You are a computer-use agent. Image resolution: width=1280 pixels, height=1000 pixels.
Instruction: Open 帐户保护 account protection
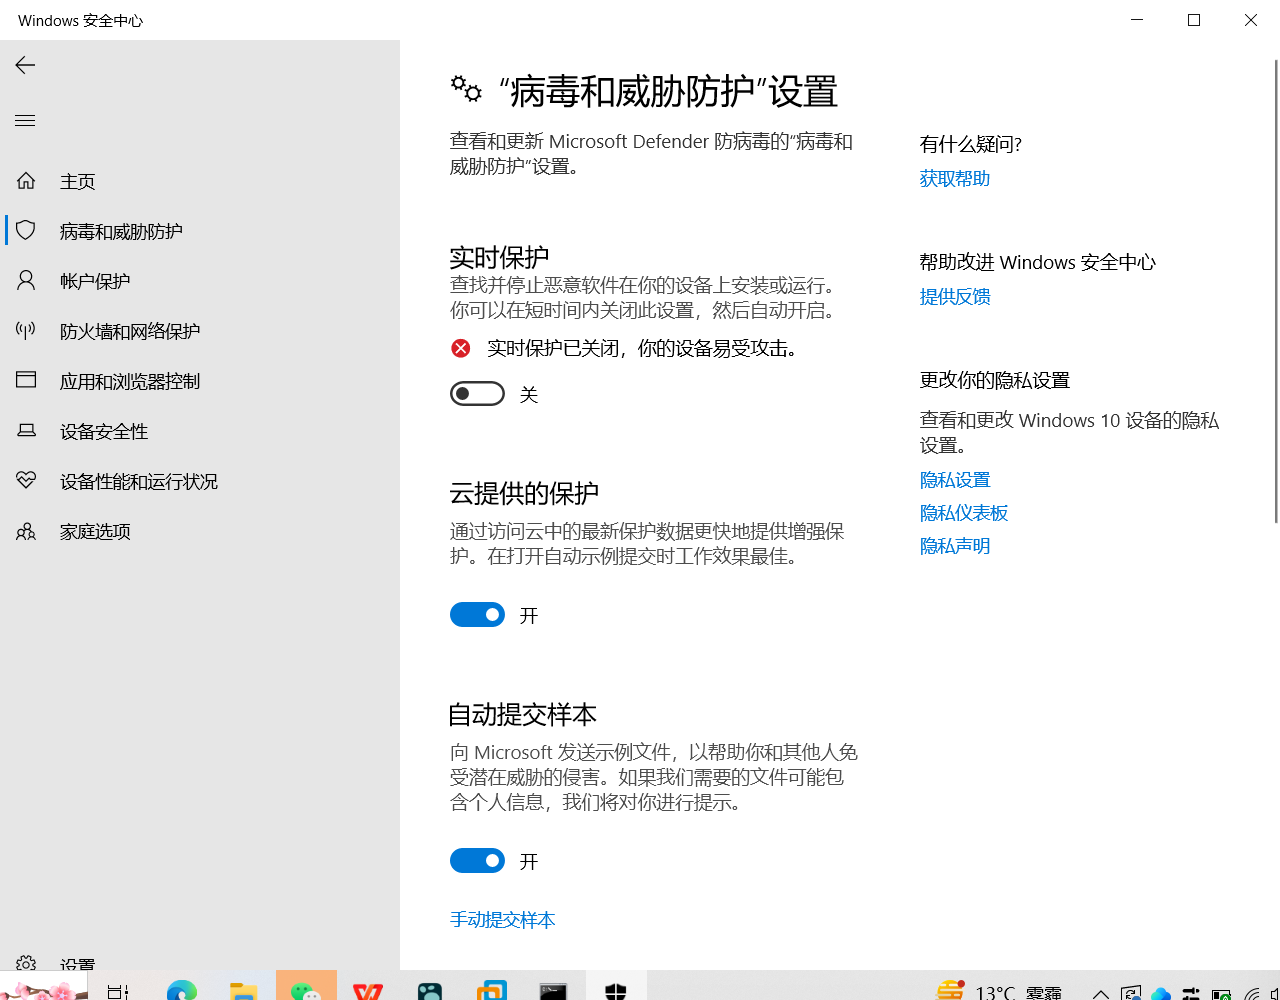(x=200, y=281)
